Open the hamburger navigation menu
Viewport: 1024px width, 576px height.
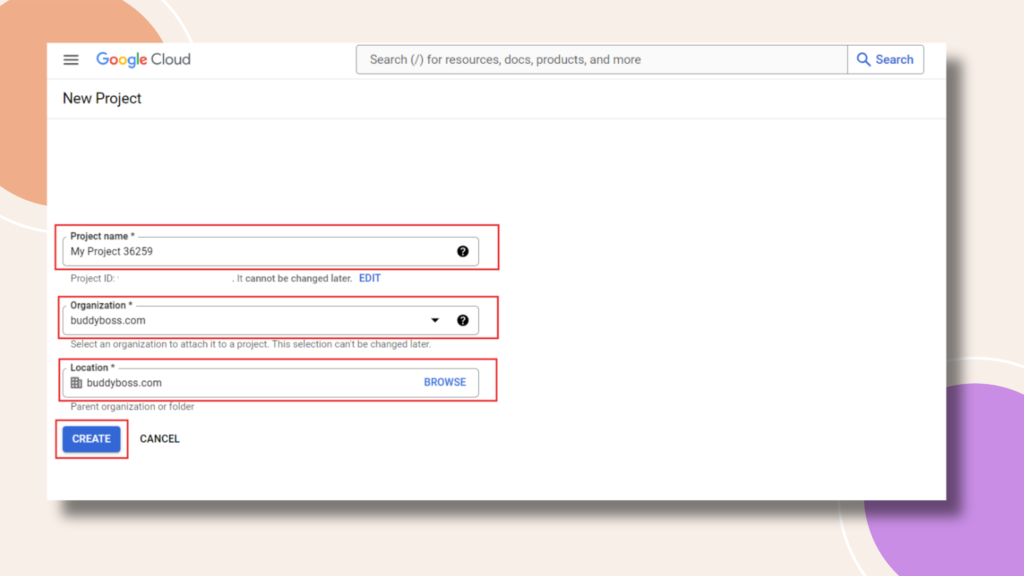(71, 59)
